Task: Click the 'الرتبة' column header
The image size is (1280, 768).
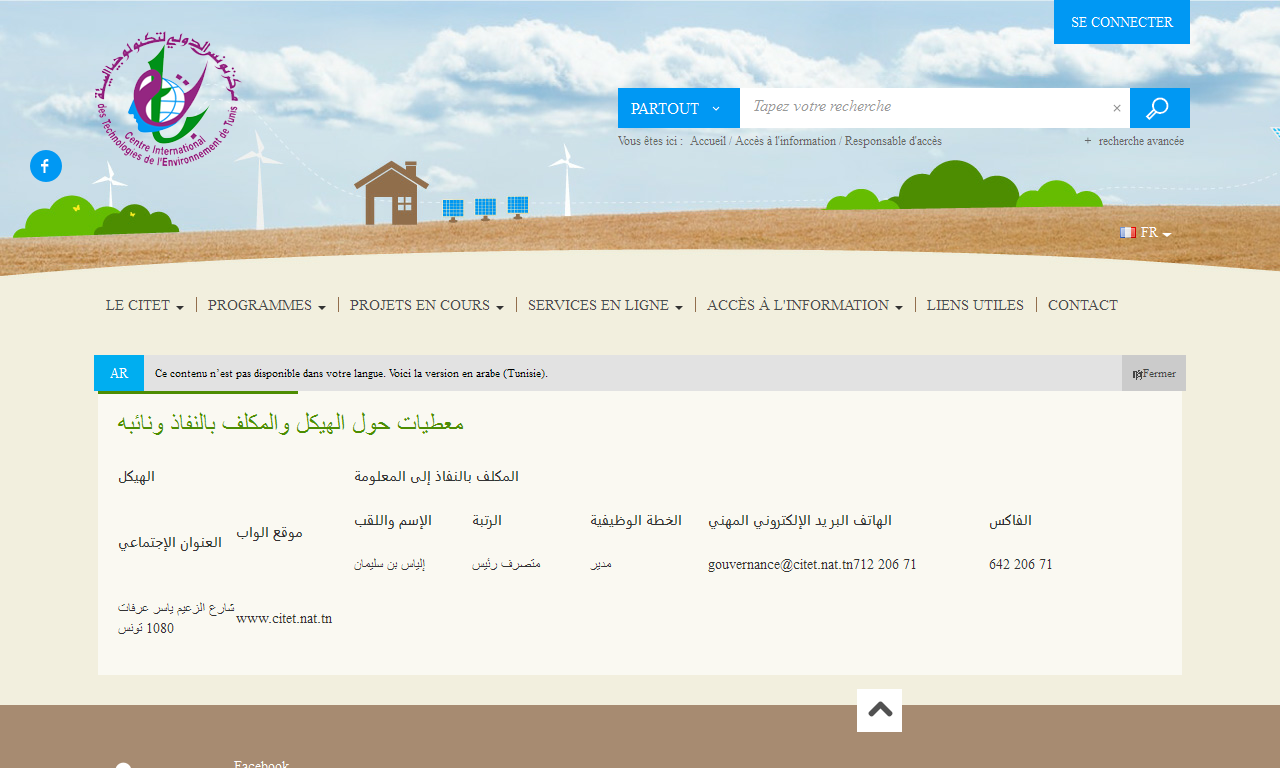Action: click(487, 520)
